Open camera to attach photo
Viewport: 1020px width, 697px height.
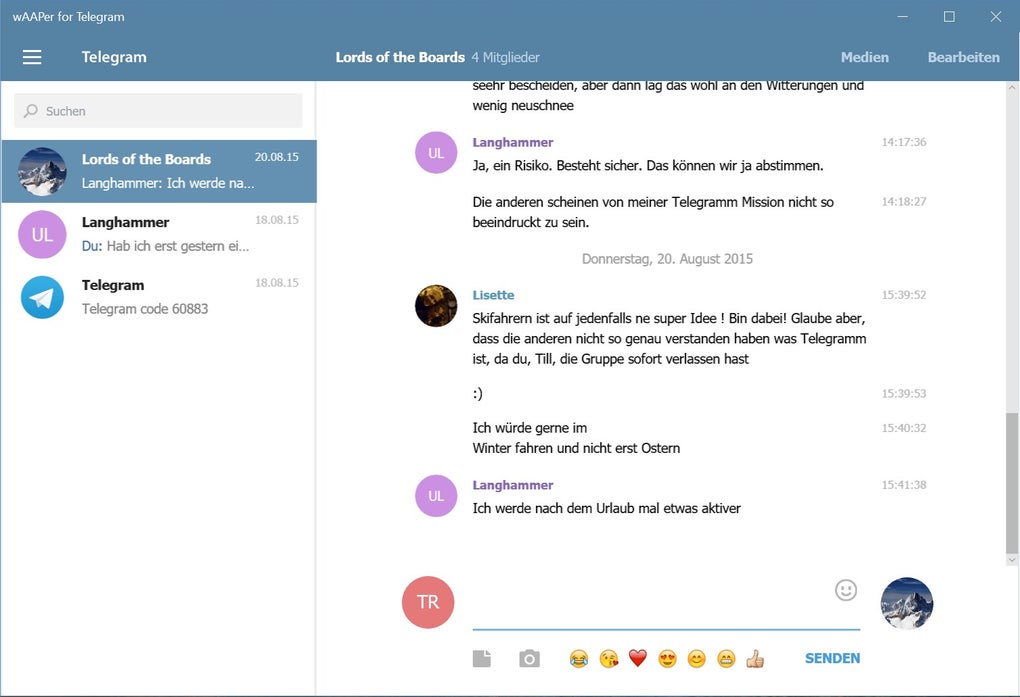point(530,659)
